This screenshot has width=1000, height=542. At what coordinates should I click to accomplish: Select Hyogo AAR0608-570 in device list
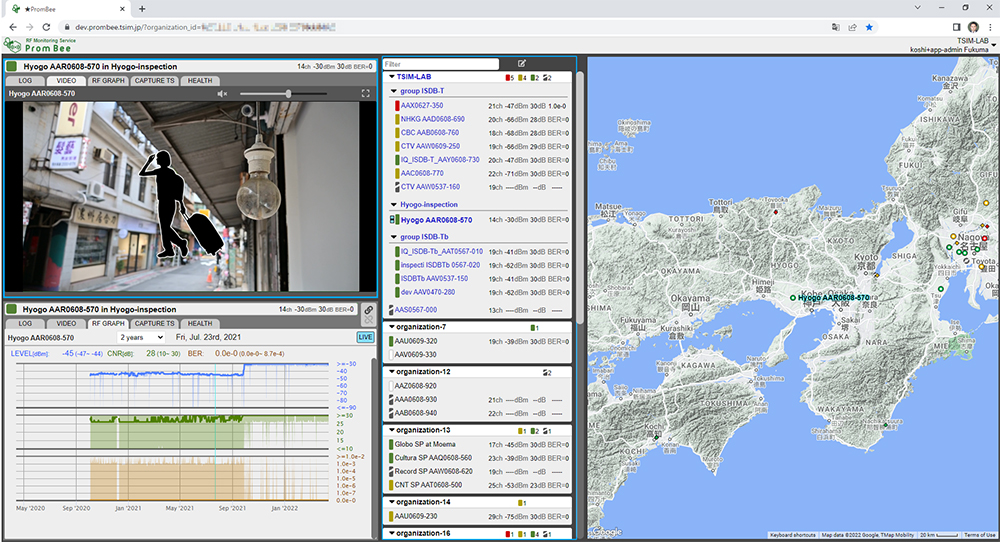(437, 220)
